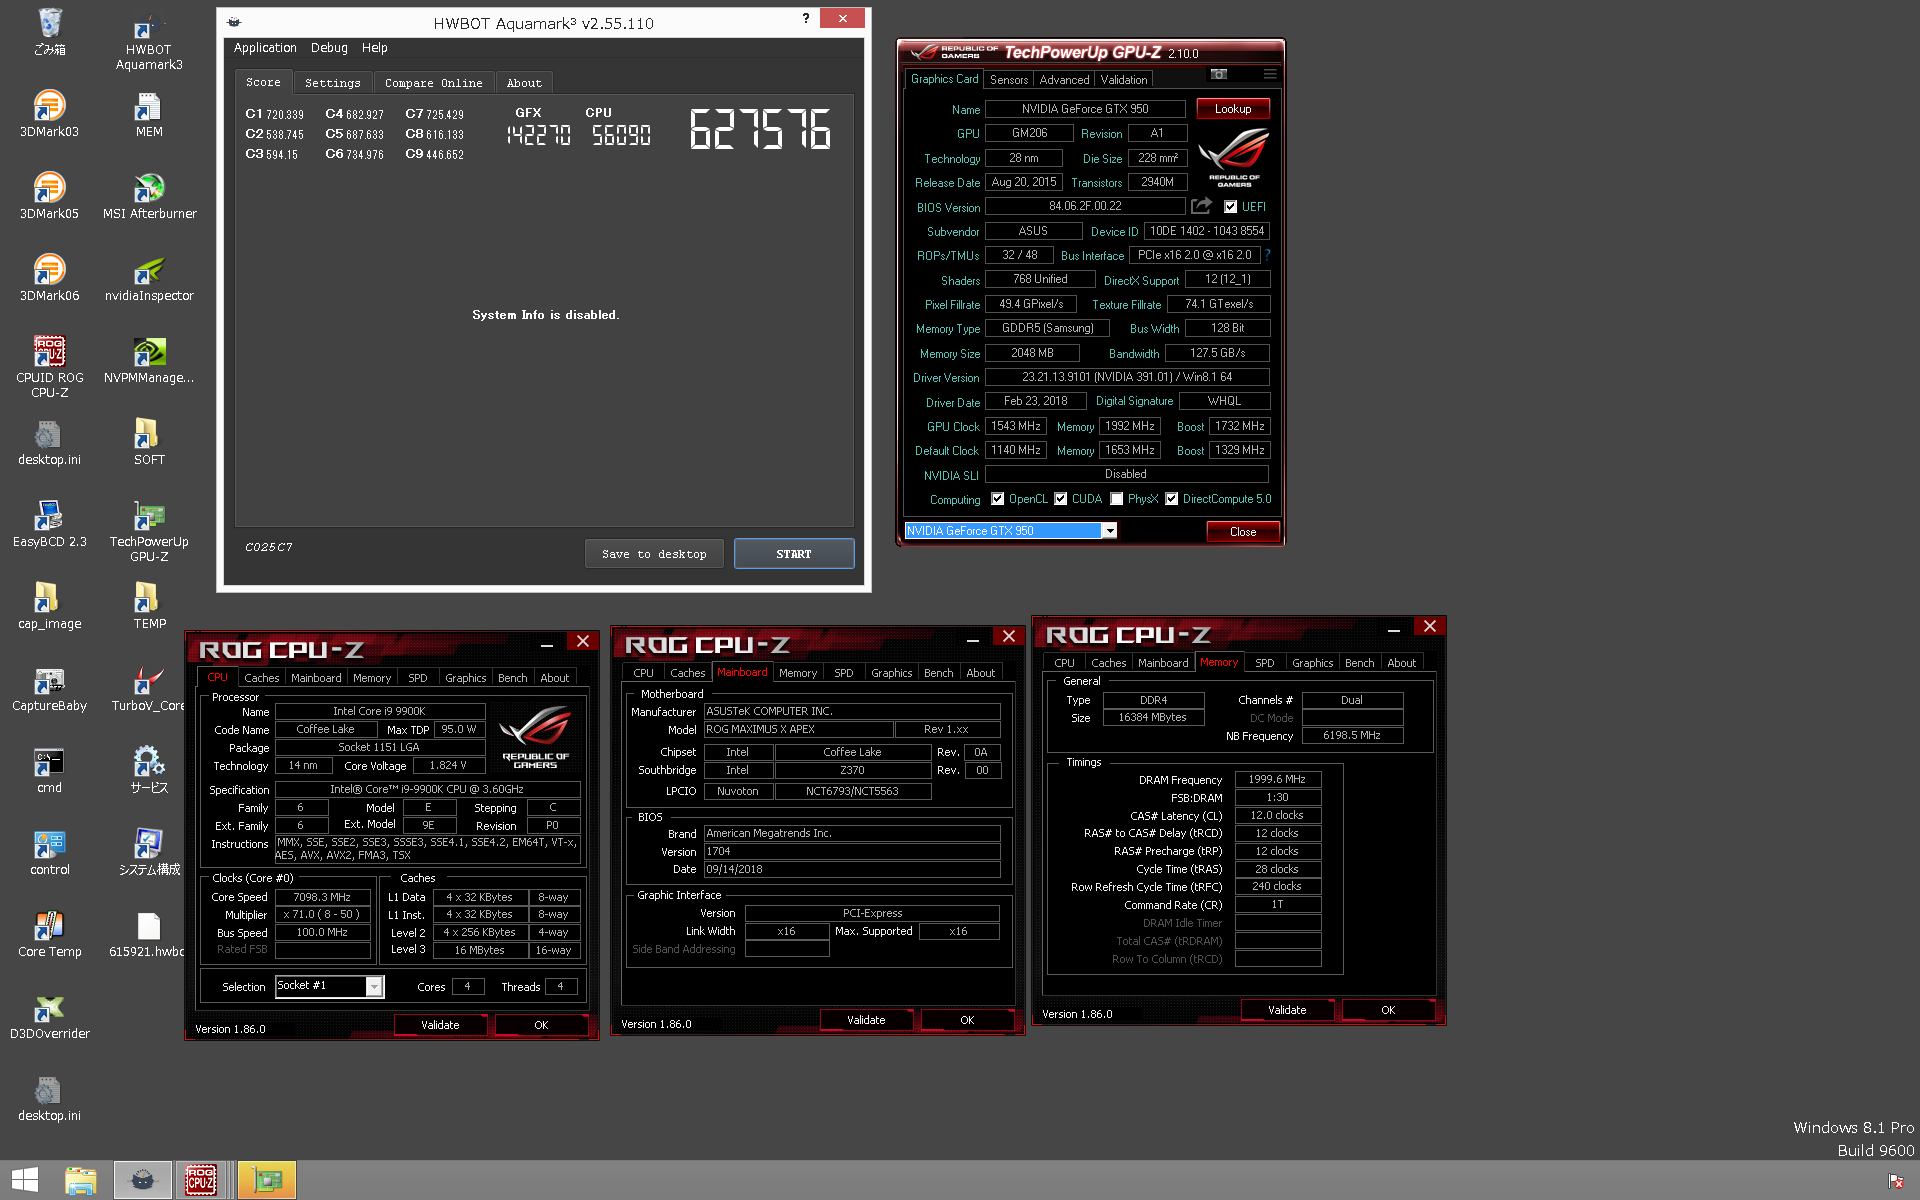Click the GPU Name field in GPU-Z

pos(1085,109)
